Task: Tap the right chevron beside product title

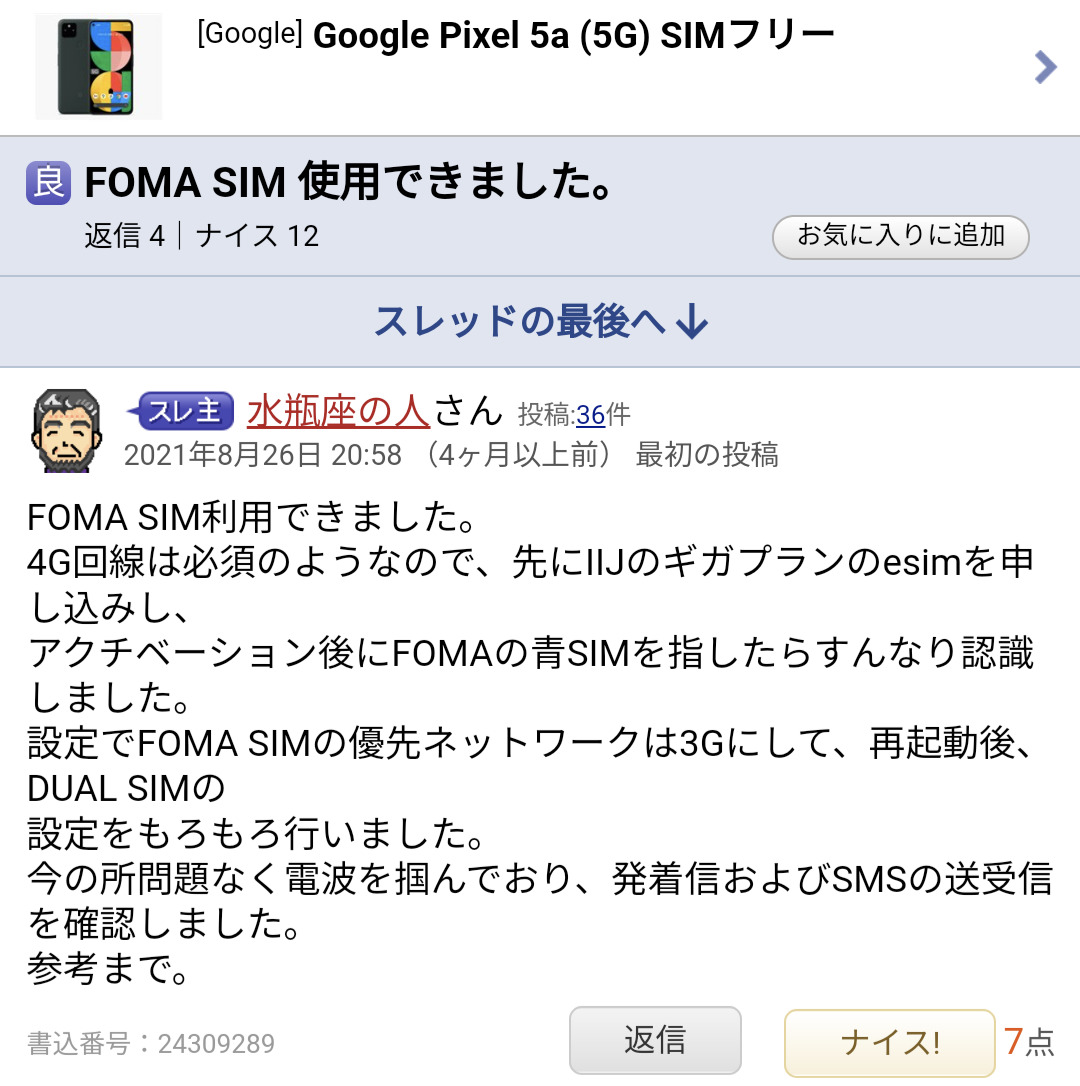Action: [1045, 67]
